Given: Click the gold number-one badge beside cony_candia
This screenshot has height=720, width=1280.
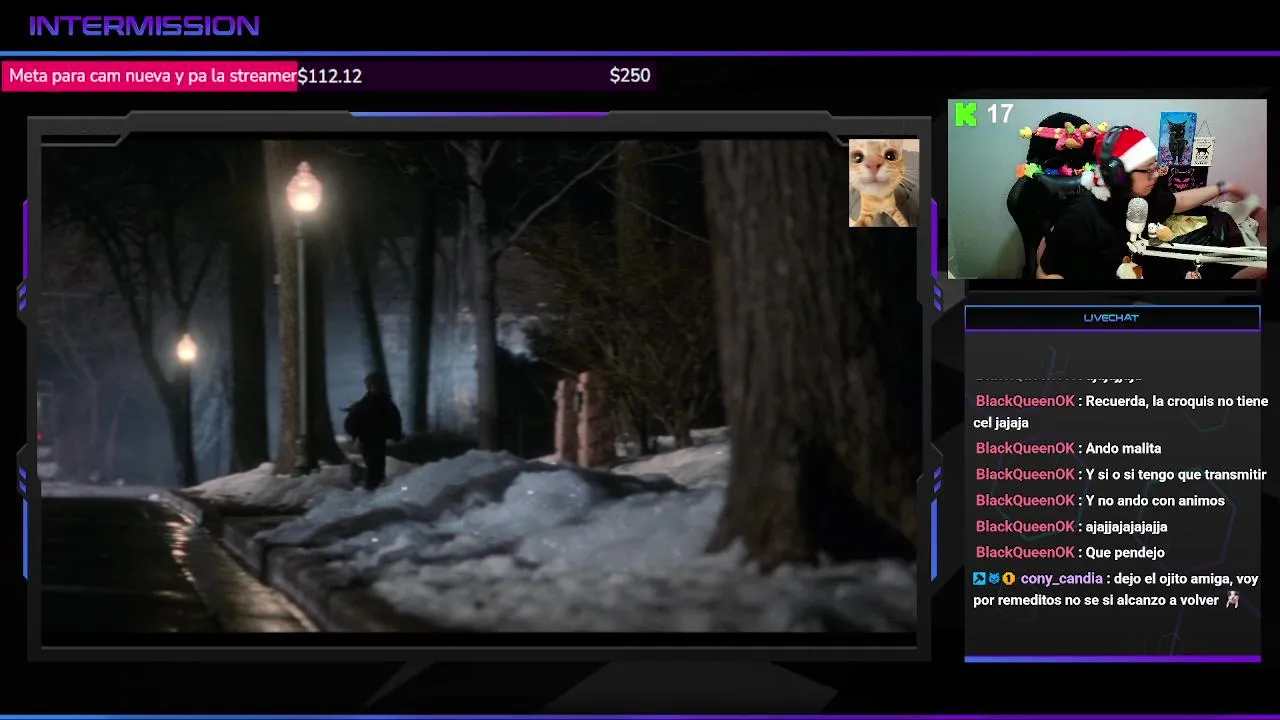Looking at the screenshot, I should point(1009,579).
